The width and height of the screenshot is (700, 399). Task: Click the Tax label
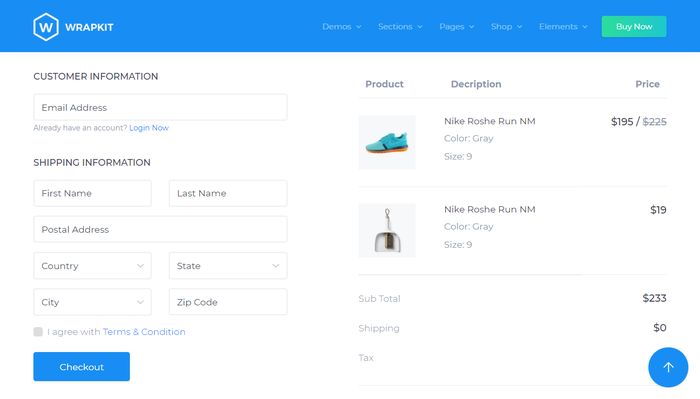coord(366,357)
